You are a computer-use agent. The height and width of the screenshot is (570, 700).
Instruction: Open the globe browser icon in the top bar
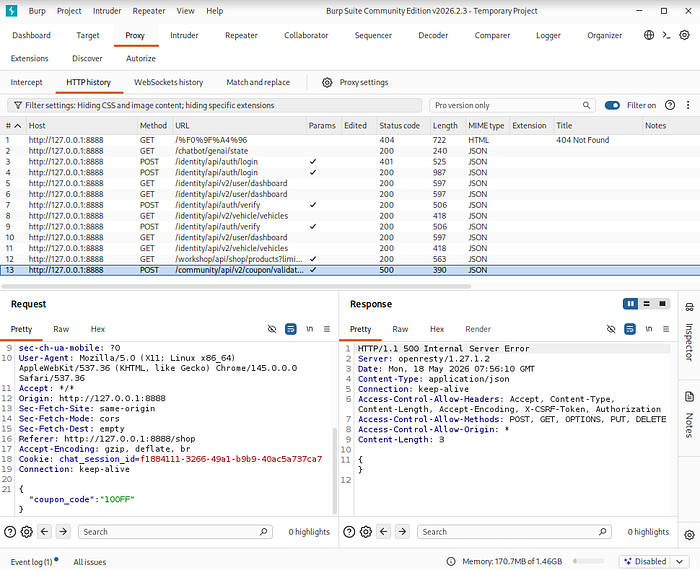pos(649,35)
